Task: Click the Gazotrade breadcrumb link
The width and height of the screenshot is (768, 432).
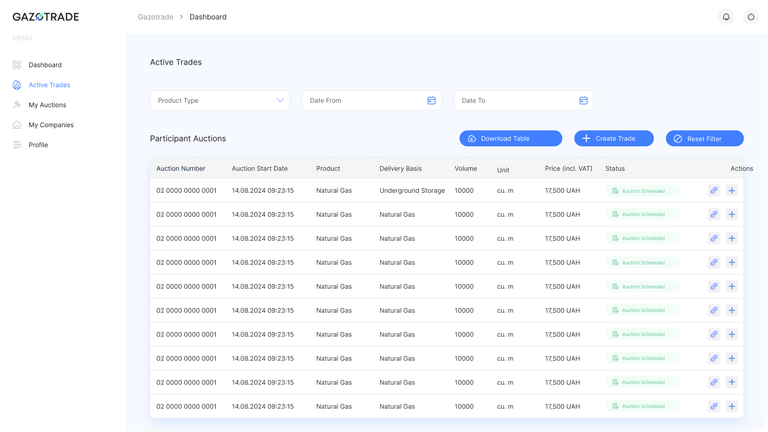Action: click(155, 17)
